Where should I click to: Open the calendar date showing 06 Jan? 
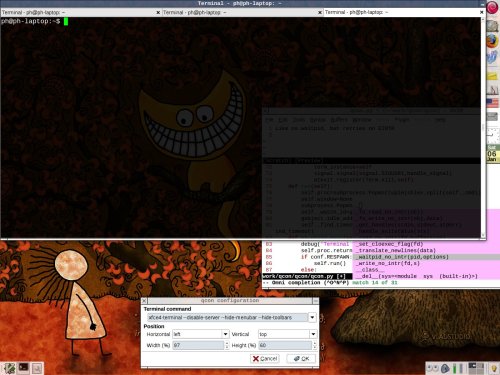click(x=492, y=154)
